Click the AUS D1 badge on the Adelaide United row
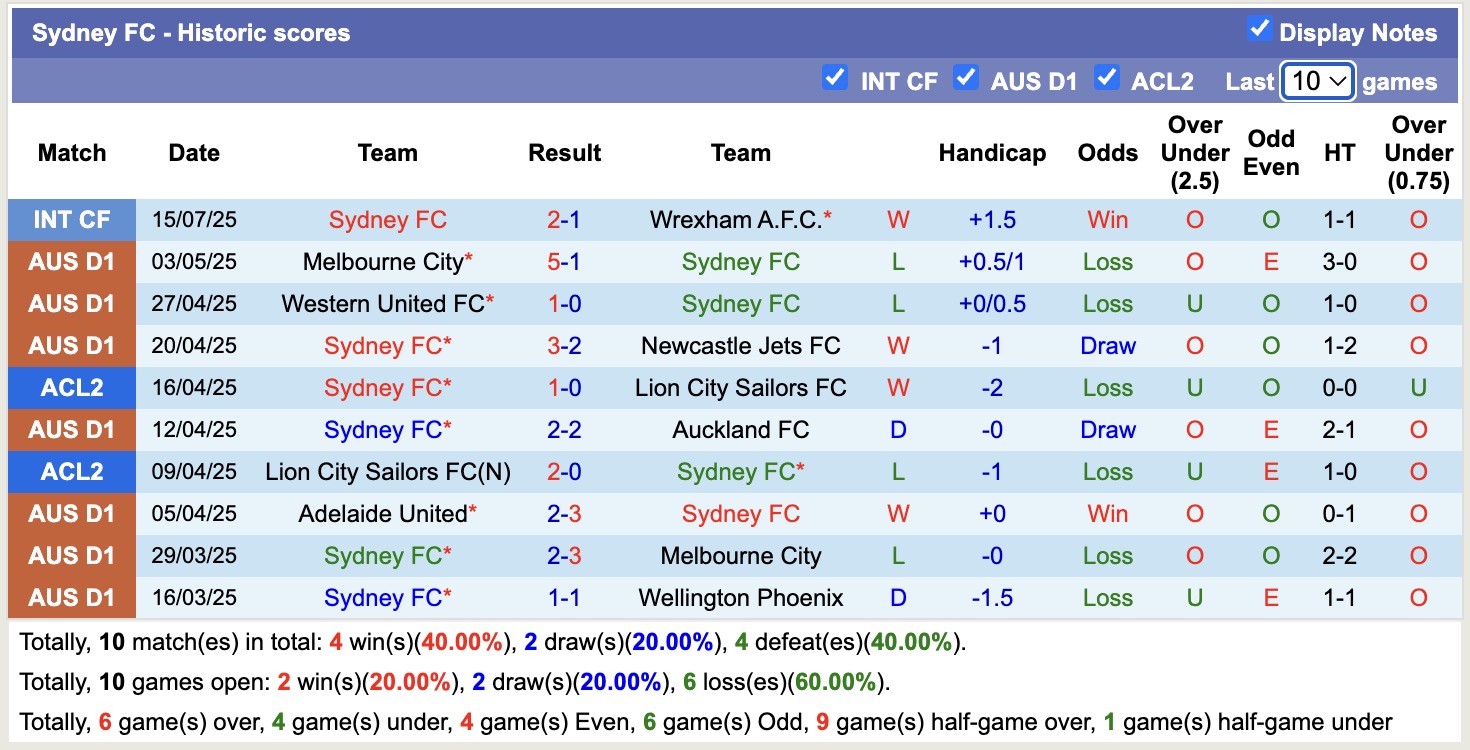Screen dimensions: 1470x750 click(70, 513)
